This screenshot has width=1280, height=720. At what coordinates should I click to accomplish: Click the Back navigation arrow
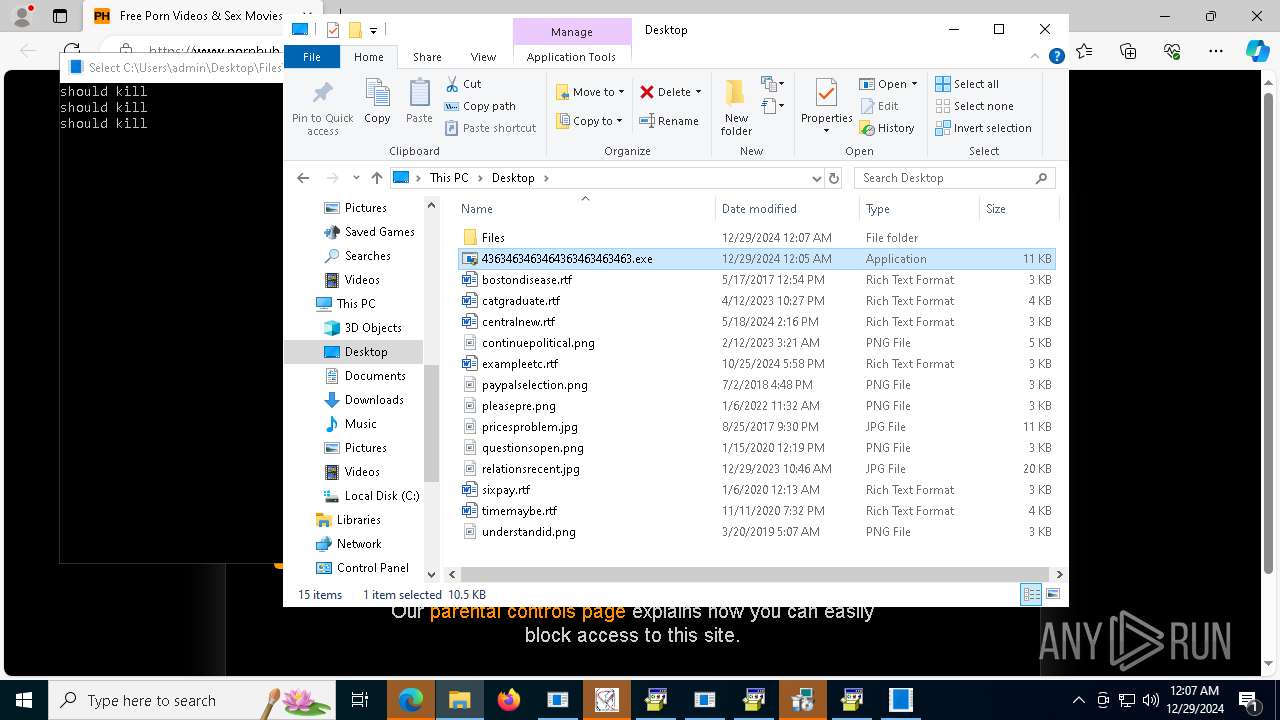(x=303, y=178)
